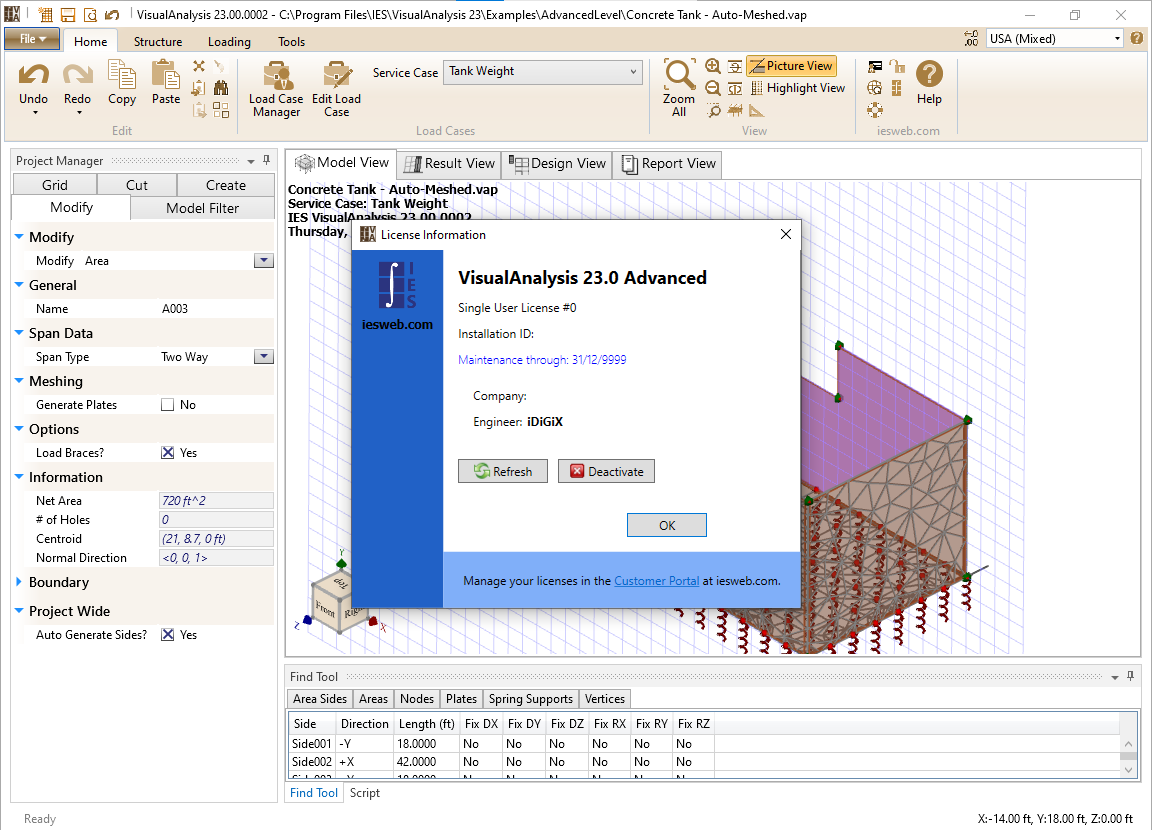
Task: Click the Find Tool scrollbar down arrow
Action: click(1128, 770)
